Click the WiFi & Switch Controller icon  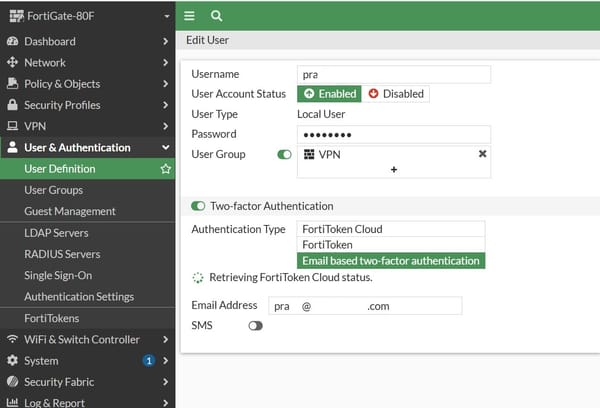point(12,339)
